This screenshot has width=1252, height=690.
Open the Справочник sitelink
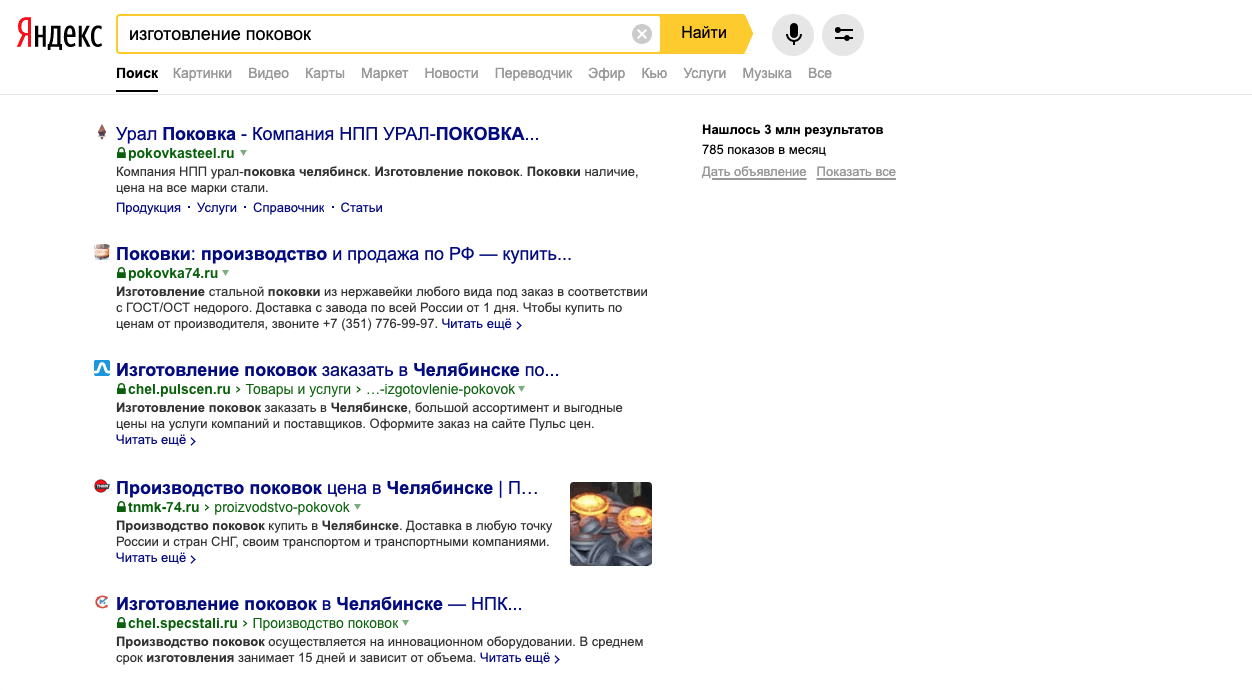coord(289,207)
